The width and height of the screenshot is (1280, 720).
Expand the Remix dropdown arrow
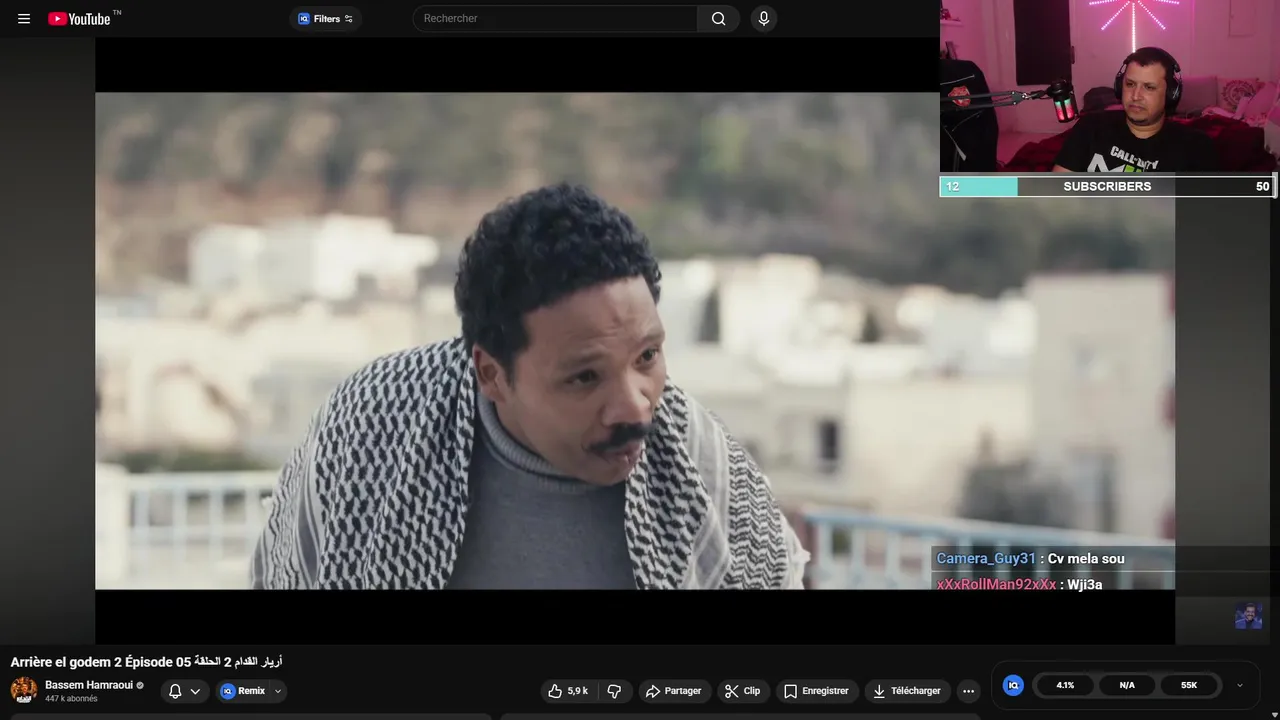tap(278, 691)
